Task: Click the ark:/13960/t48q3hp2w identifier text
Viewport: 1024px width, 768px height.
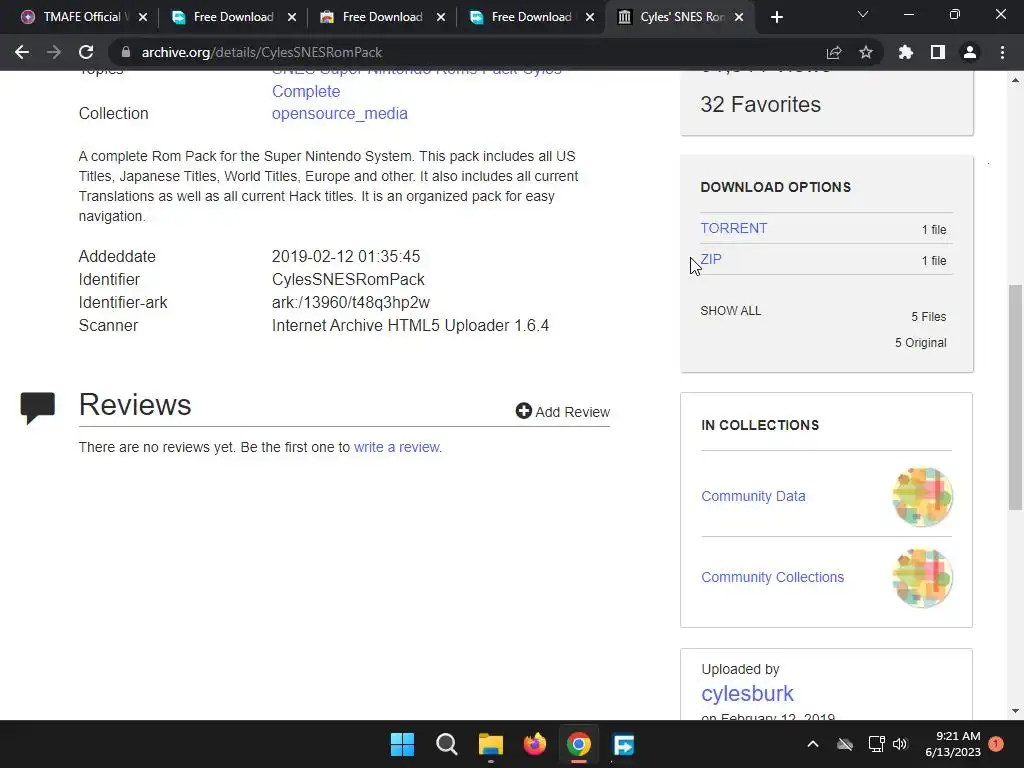Action: (351, 303)
